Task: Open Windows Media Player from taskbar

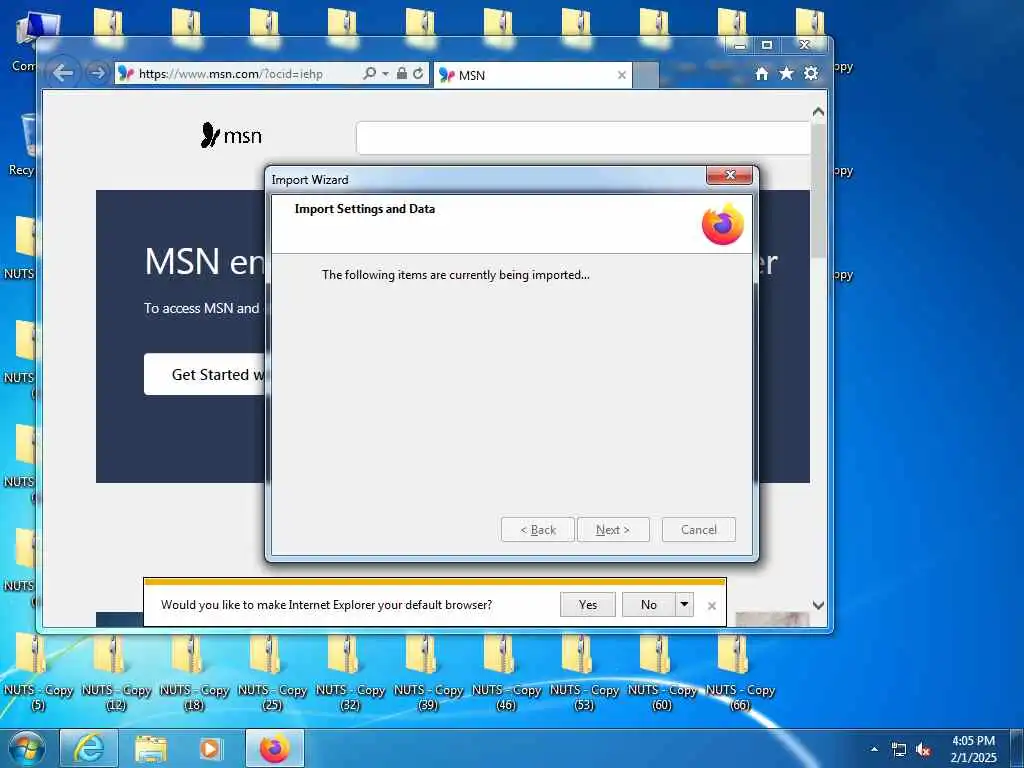Action: coord(210,748)
